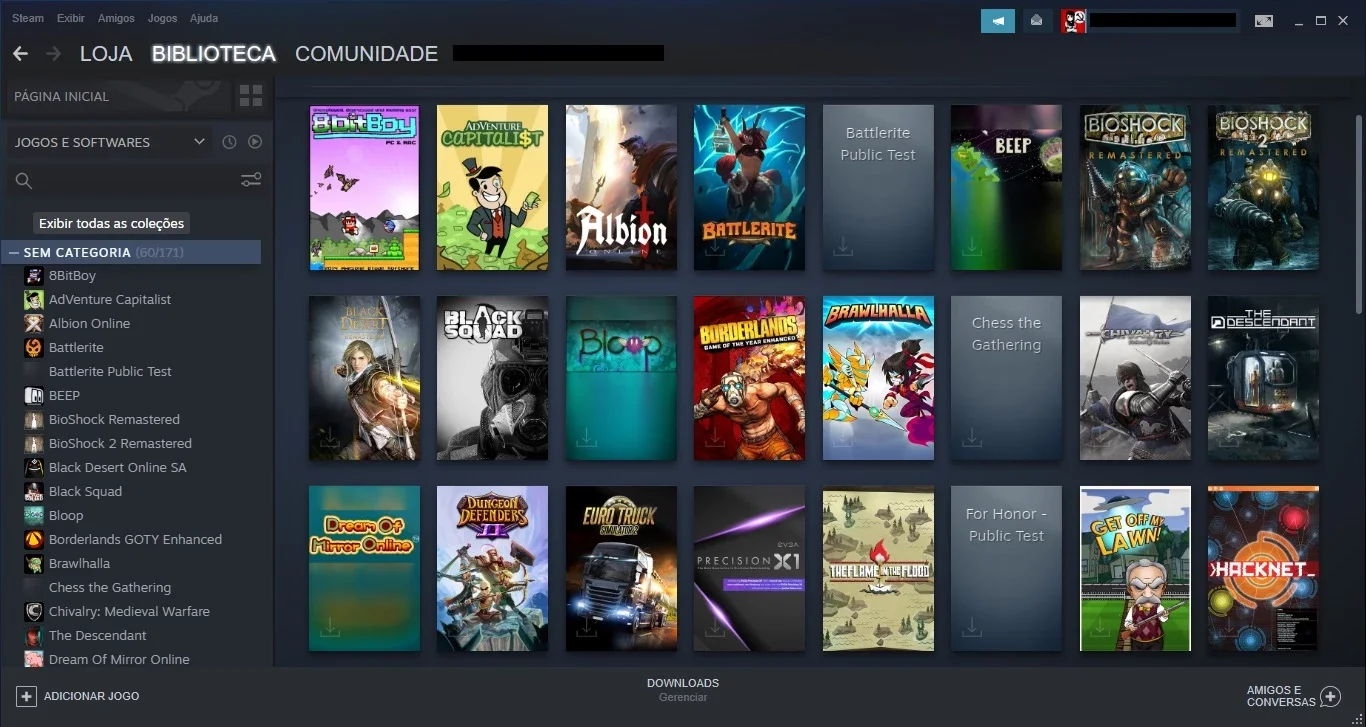Click the Battlerite list icon
Image resolution: width=1366 pixels, height=727 pixels.
coord(34,347)
